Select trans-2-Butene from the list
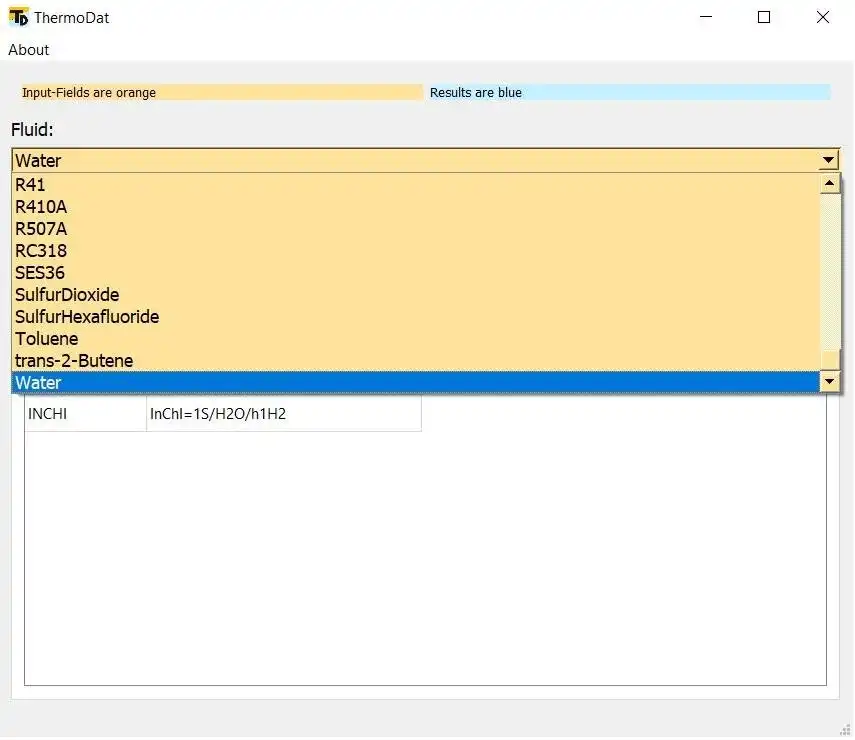Image resolution: width=855 pixels, height=740 pixels. [x=74, y=360]
